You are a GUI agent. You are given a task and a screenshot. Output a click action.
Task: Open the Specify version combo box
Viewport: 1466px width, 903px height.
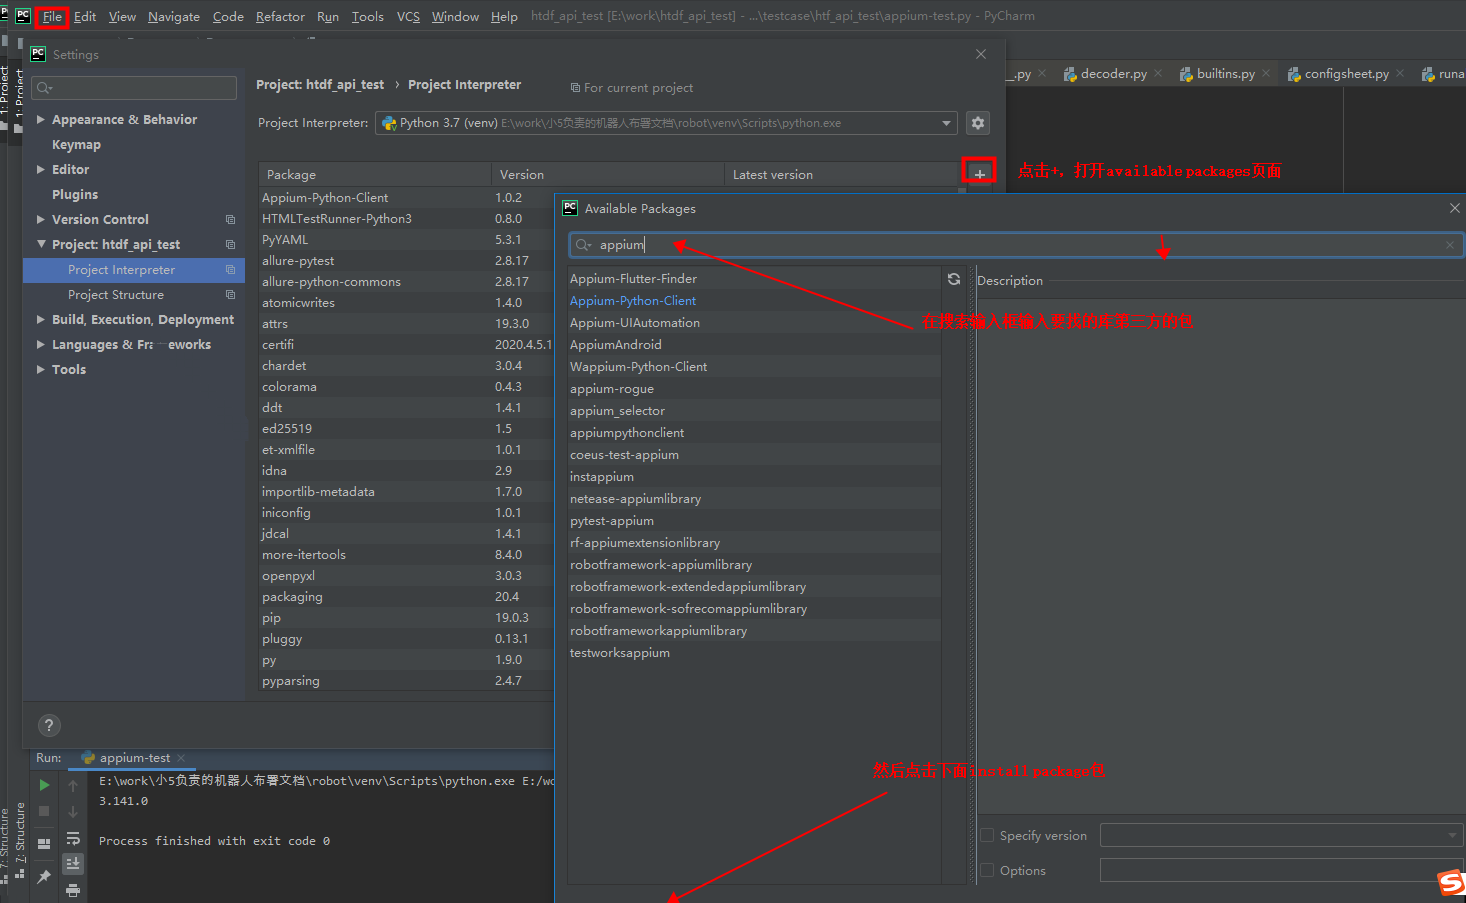1281,835
